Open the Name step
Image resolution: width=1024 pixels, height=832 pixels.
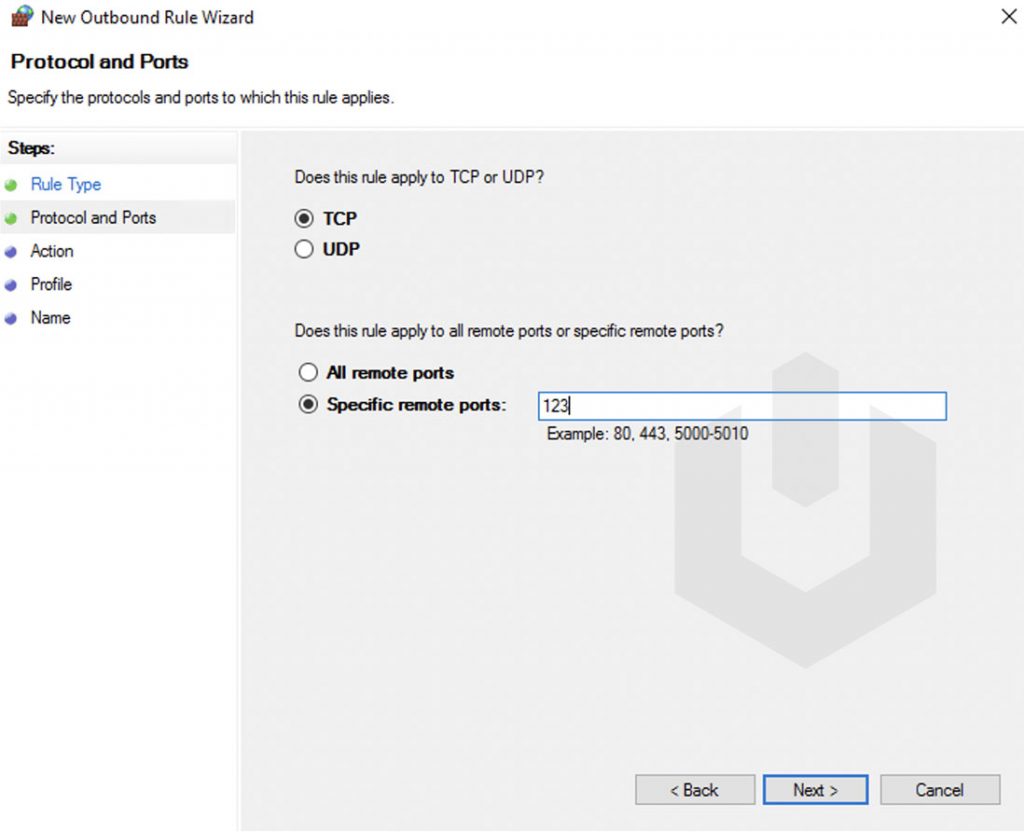[50, 317]
